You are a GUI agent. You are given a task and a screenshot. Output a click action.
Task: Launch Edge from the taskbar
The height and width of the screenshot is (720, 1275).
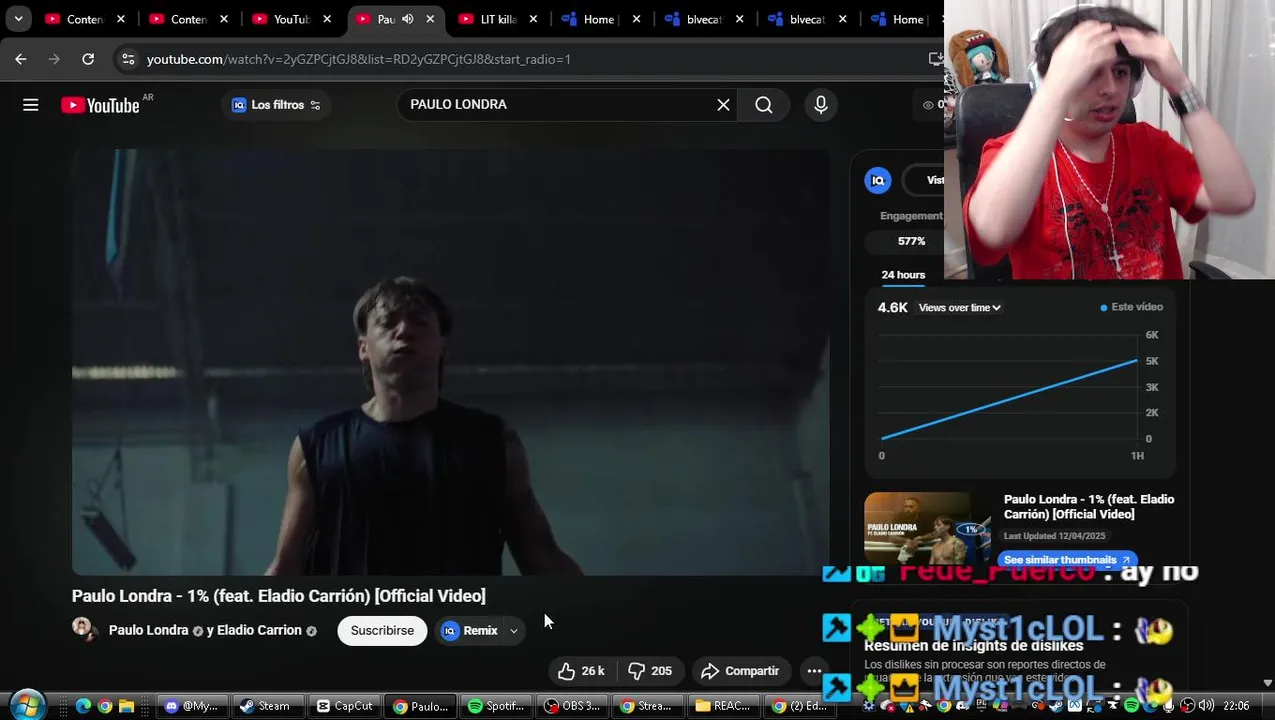[83, 706]
